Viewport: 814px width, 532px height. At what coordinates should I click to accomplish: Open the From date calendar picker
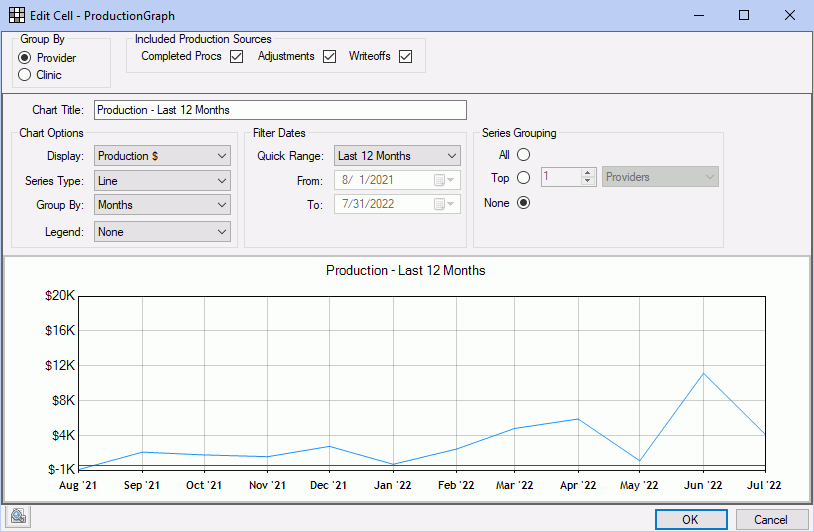[444, 181]
